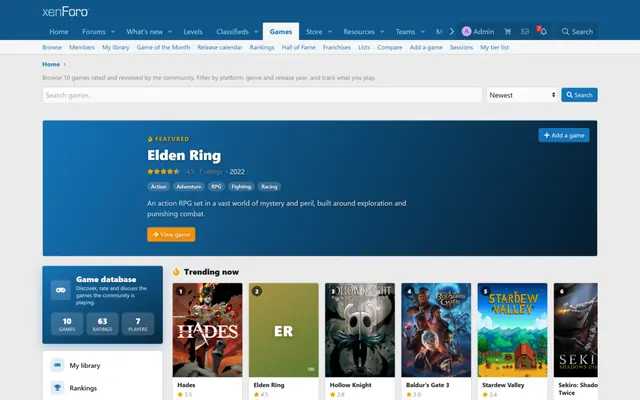Expand the Store menu arrow
640x400 pixels.
coord(330,31)
